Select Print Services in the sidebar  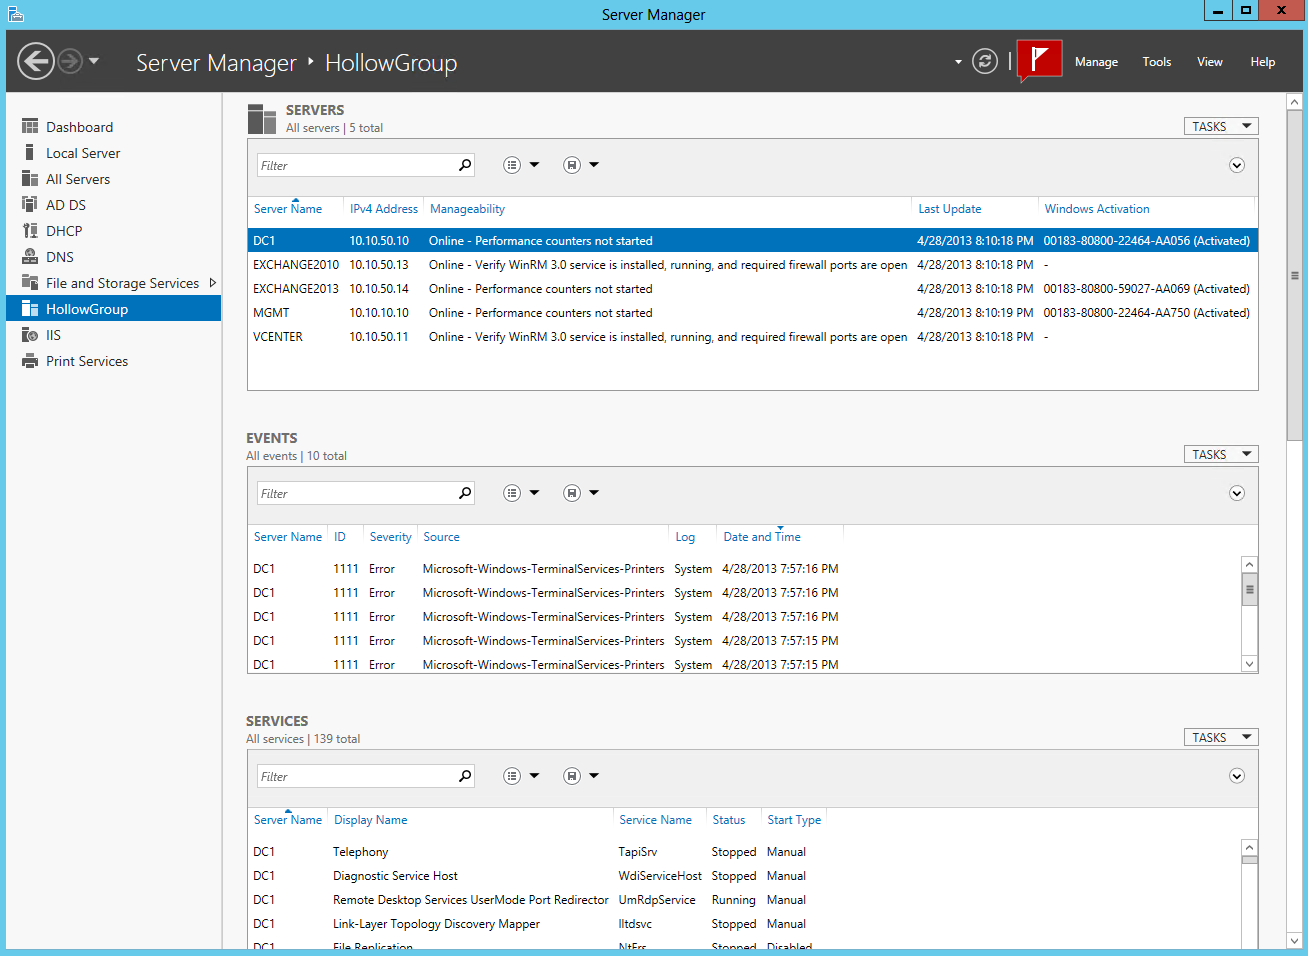click(x=87, y=361)
